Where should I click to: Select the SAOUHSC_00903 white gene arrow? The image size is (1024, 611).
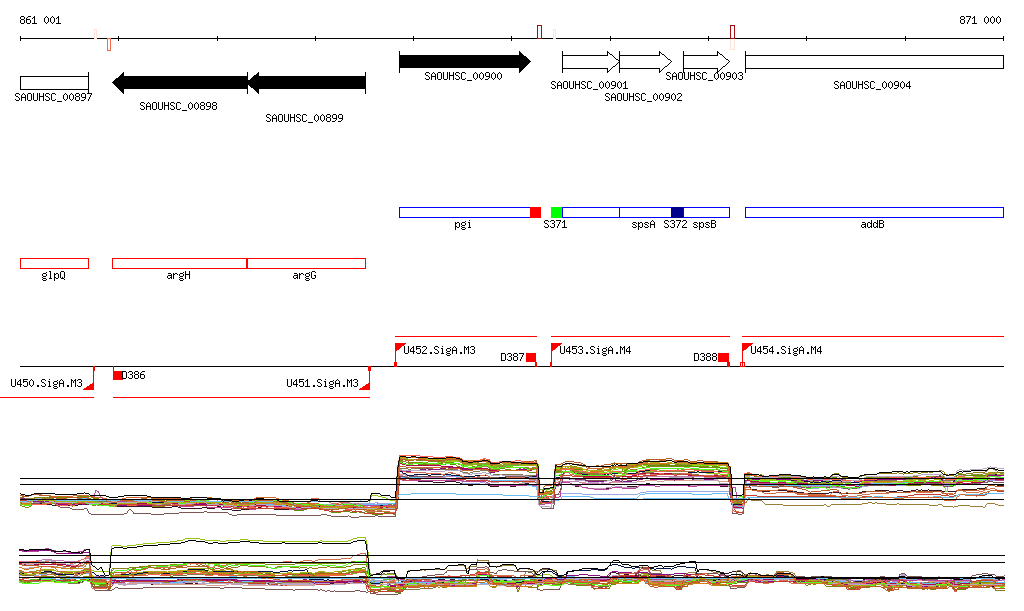tap(707, 62)
